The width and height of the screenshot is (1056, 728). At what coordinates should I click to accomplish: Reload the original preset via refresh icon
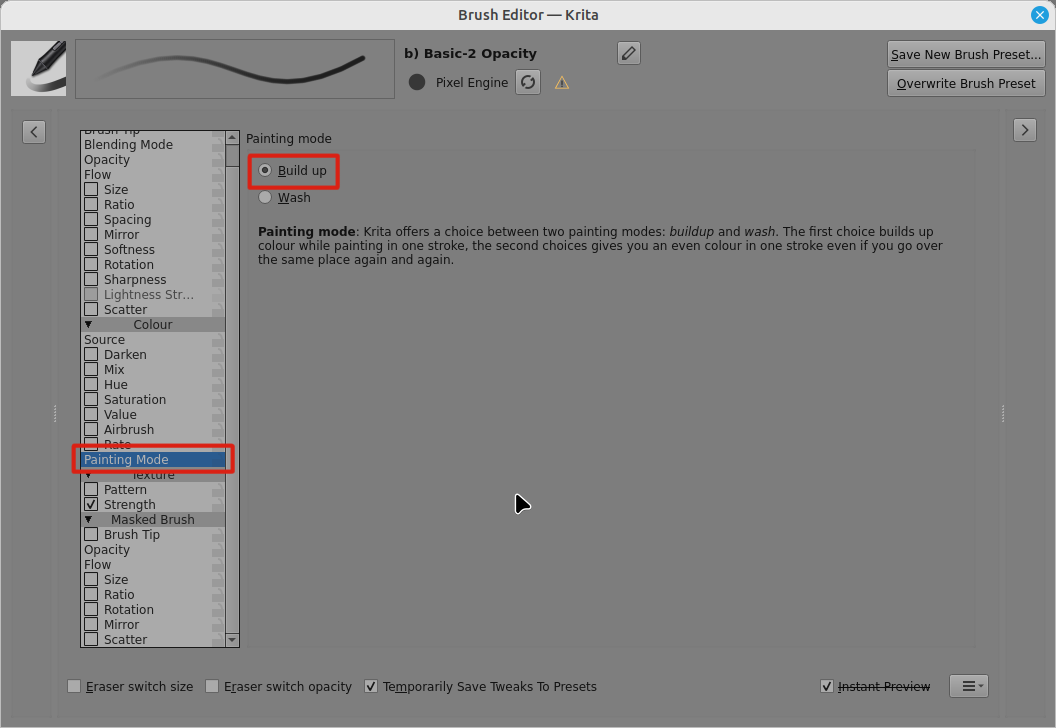coord(528,82)
